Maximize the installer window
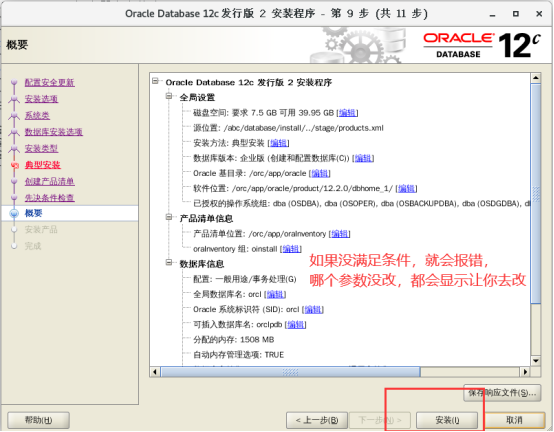Image resolution: width=554 pixels, height=432 pixels. (x=516, y=14)
